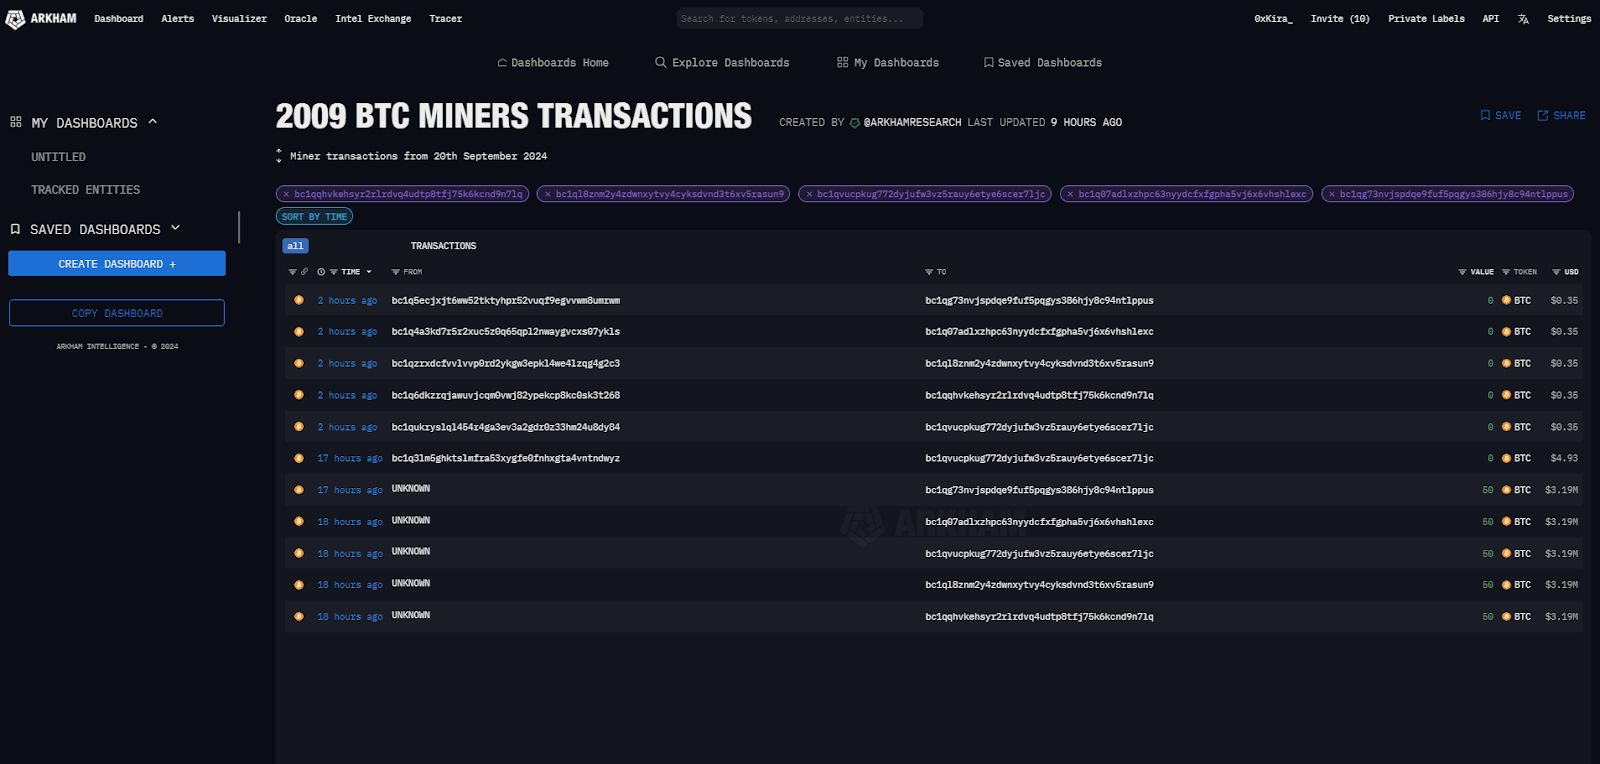Filter the From column using its funnel icon
The width and height of the screenshot is (1600, 764).
coord(396,272)
